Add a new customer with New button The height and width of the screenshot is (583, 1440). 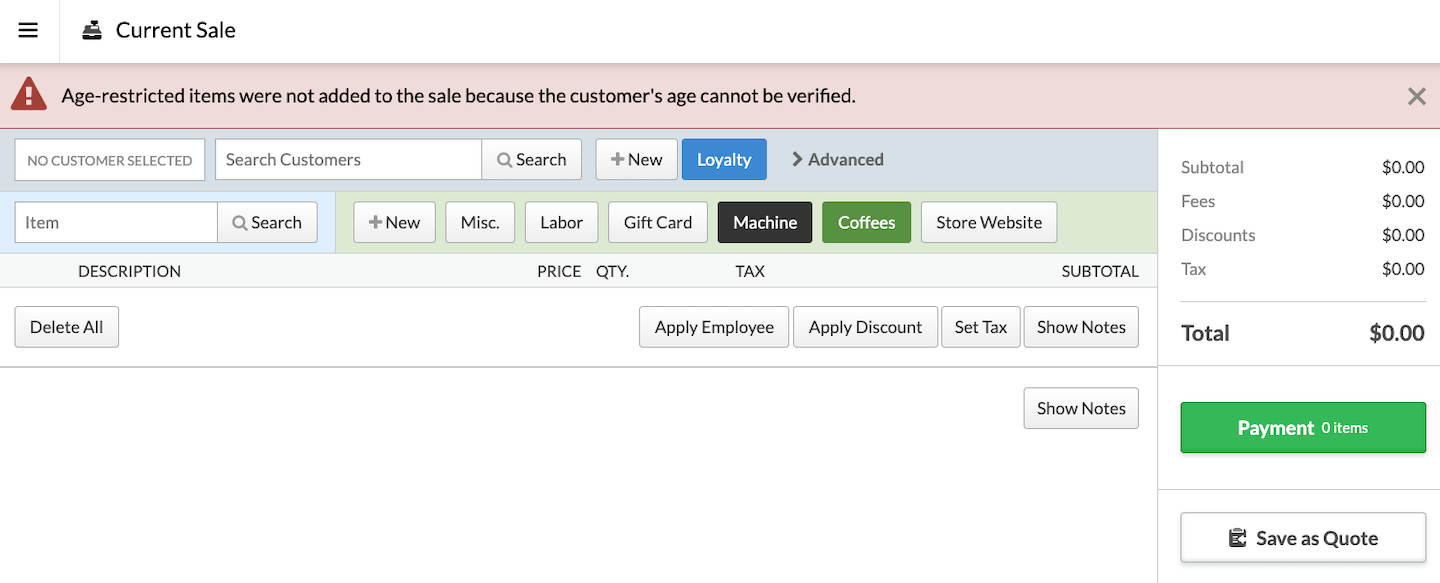[636, 160]
